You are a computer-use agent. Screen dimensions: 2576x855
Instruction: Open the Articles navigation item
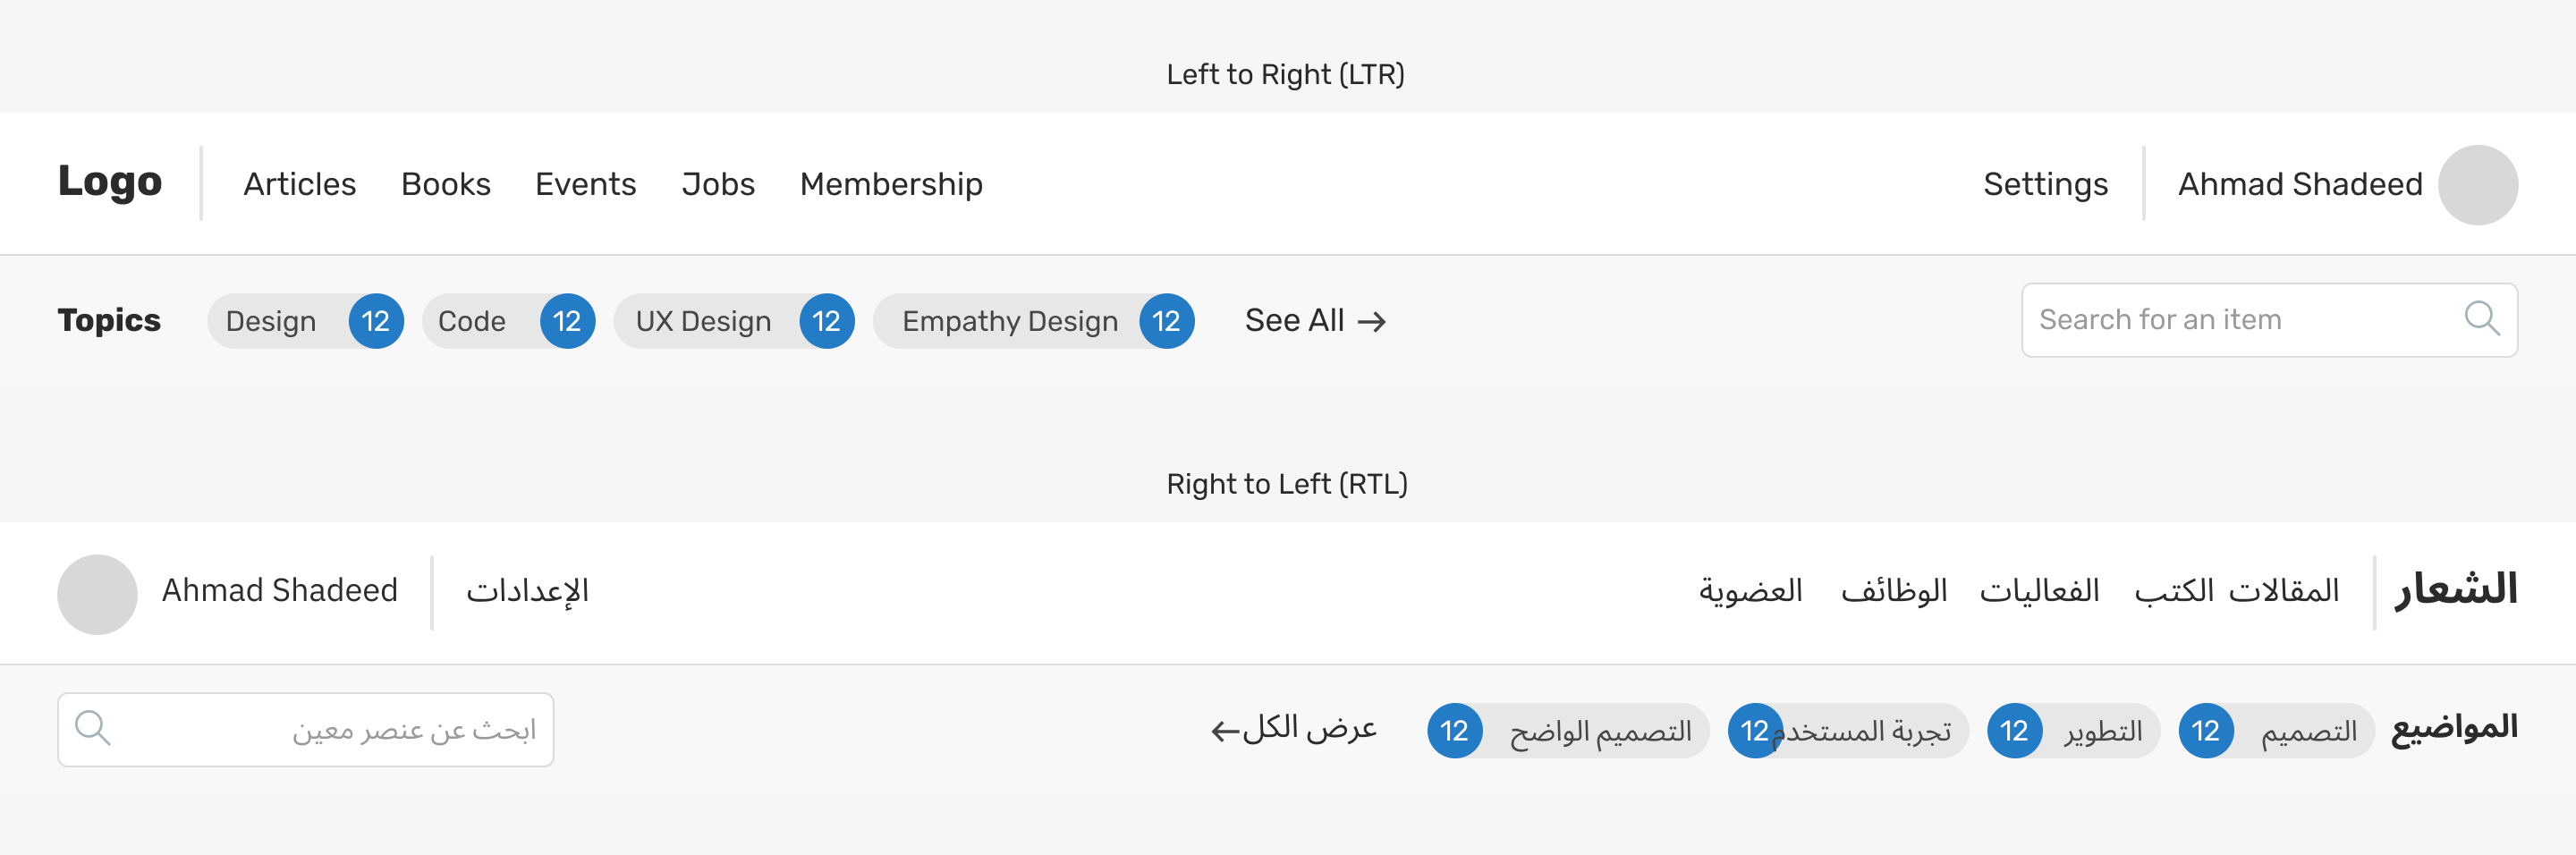click(x=299, y=184)
